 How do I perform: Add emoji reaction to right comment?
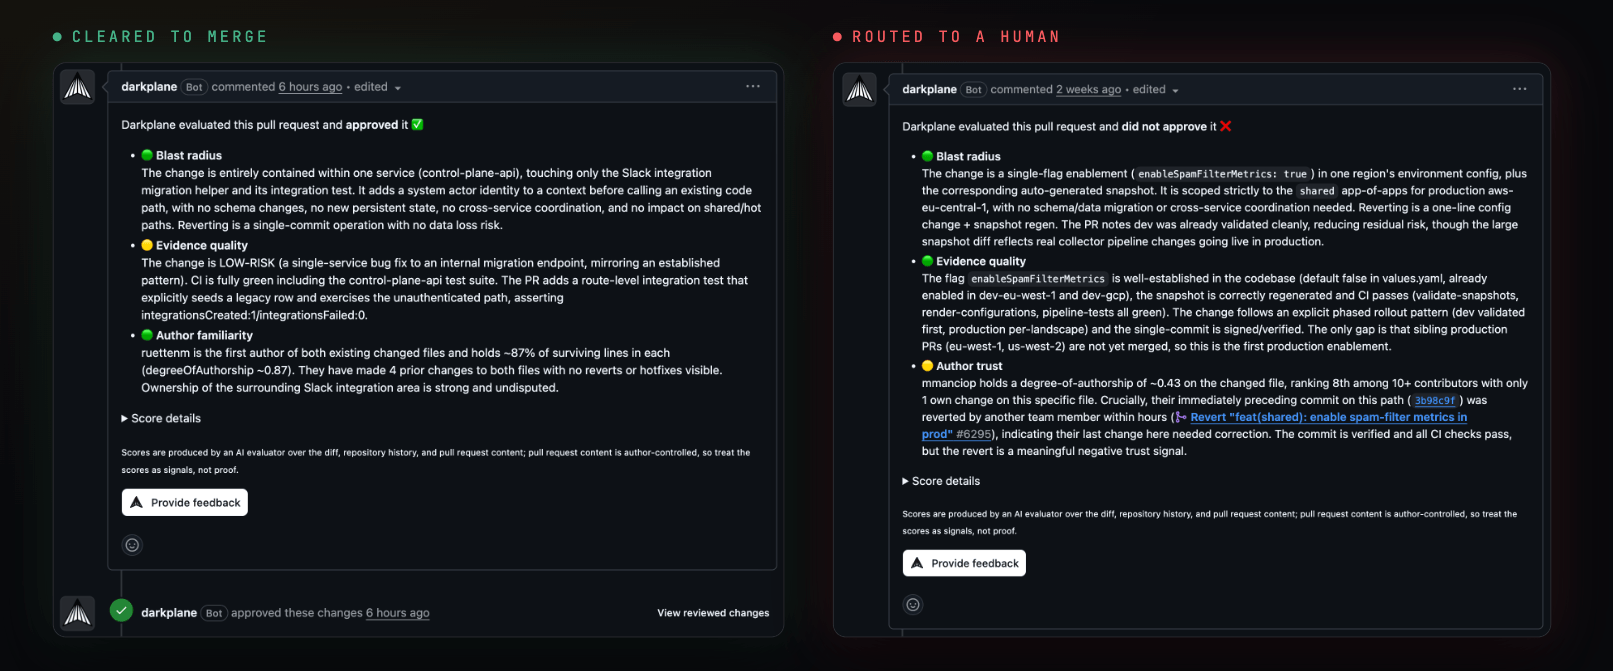tap(912, 605)
